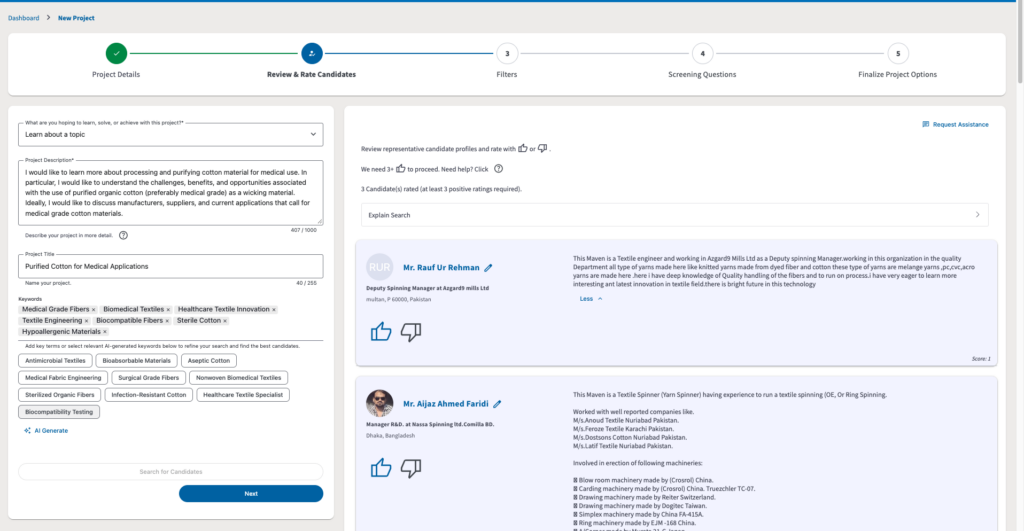
Task: Click the Project Title field
Action: (170, 266)
